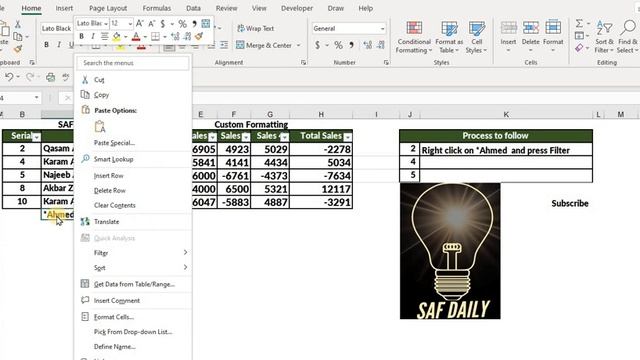Apply the fill color bucket in the mini toolbar
The image size is (640, 360).
tap(117, 37)
